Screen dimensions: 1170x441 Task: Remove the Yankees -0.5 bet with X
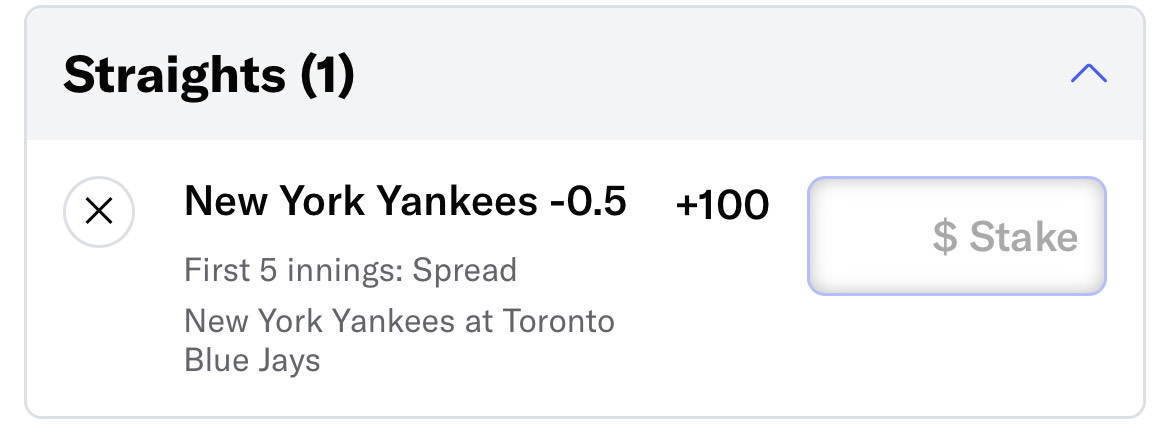[x=99, y=212]
